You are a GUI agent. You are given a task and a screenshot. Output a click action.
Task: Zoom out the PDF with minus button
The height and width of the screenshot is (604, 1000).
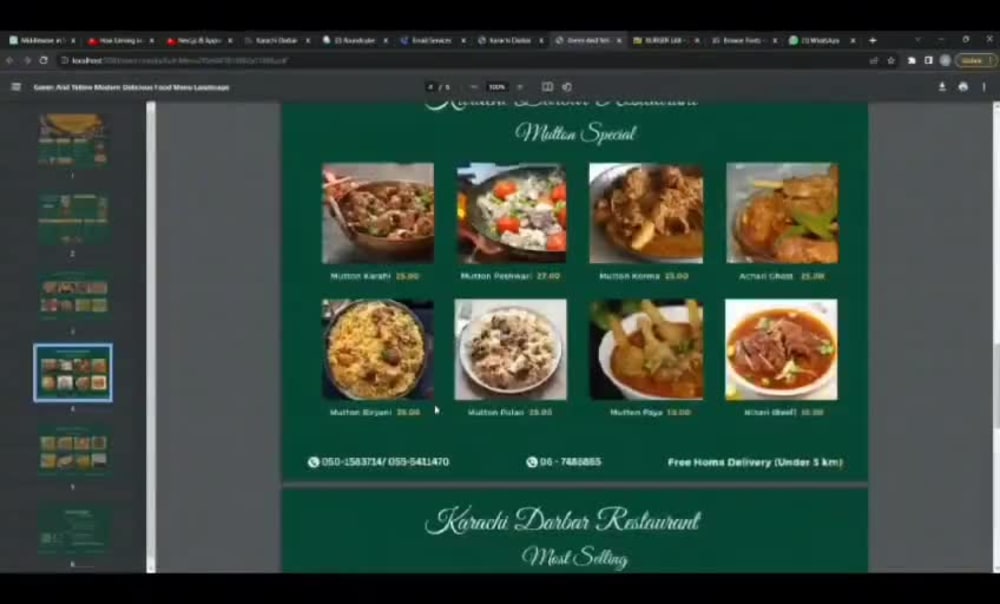(x=473, y=87)
